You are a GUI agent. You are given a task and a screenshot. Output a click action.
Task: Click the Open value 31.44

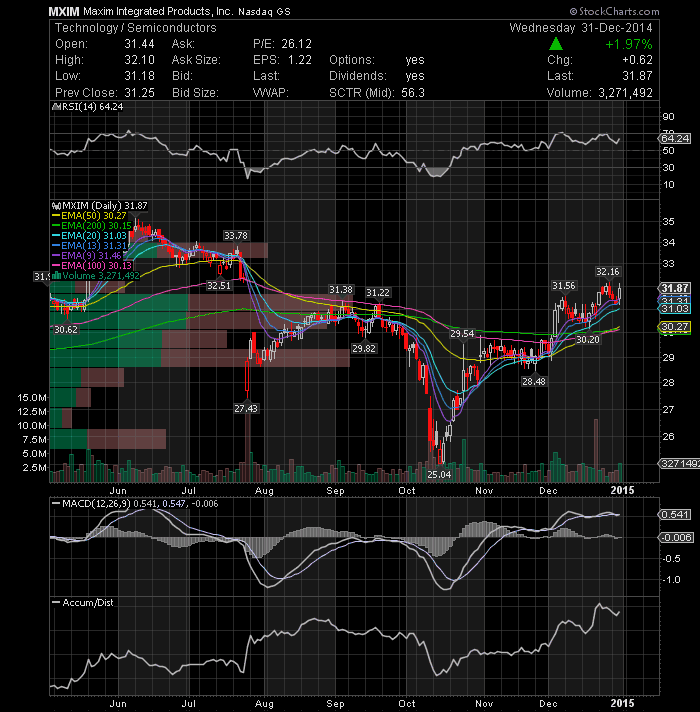[139, 44]
